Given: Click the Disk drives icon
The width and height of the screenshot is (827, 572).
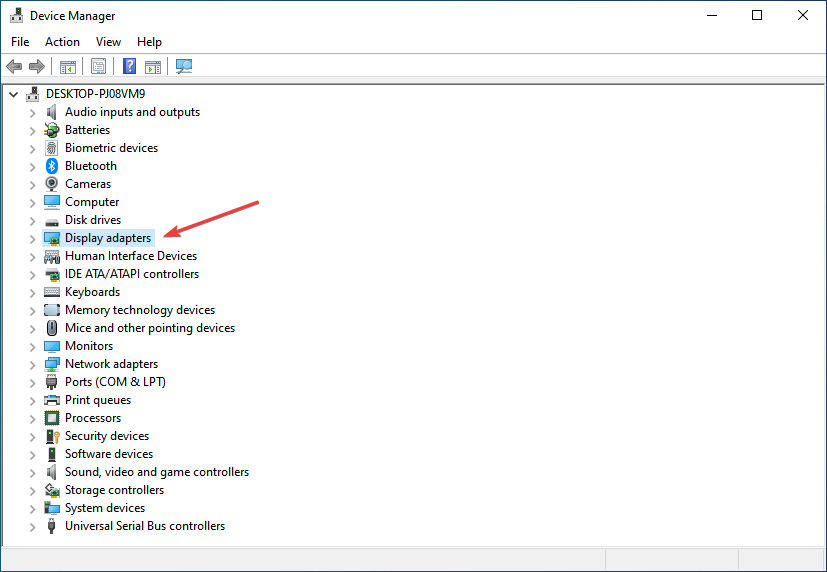Looking at the screenshot, I should pyautogui.click(x=52, y=221).
